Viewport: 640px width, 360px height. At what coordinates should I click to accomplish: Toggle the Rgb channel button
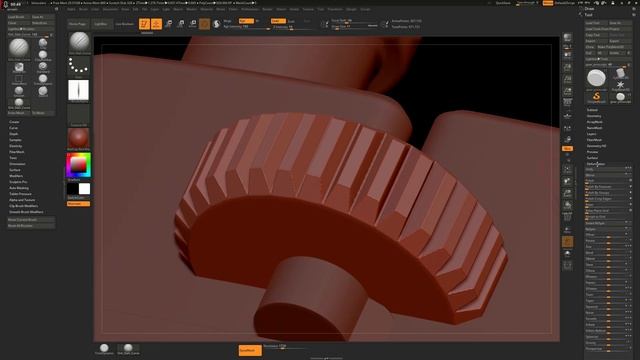[x=246, y=21]
